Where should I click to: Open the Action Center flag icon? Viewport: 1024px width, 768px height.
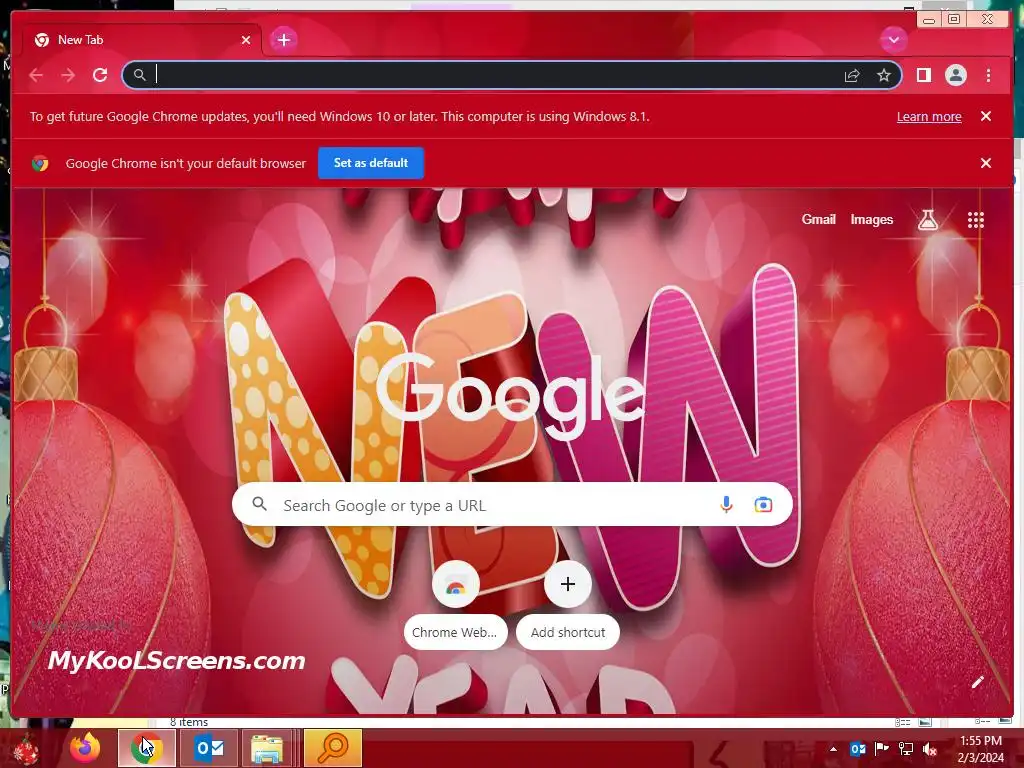click(882, 749)
